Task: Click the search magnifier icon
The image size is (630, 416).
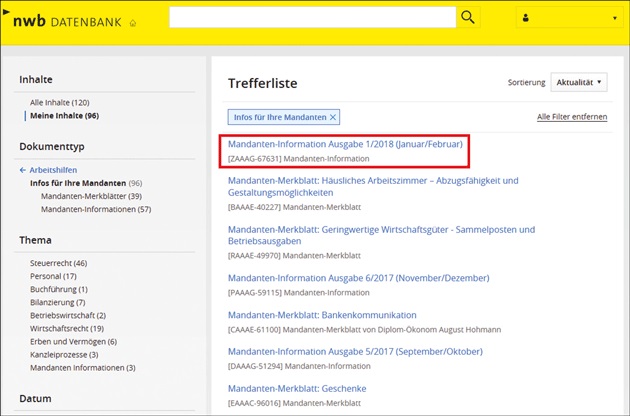Action: pos(468,18)
